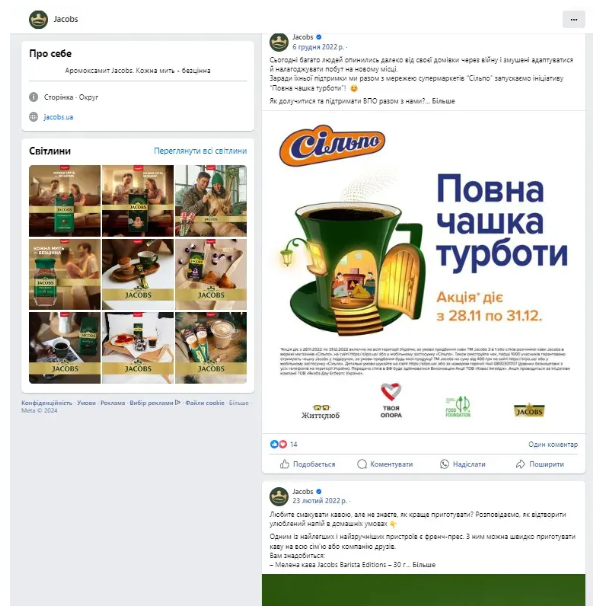This screenshot has height=615, width=602.
Task: Open the three-dots page options menu
Action: (573, 19)
